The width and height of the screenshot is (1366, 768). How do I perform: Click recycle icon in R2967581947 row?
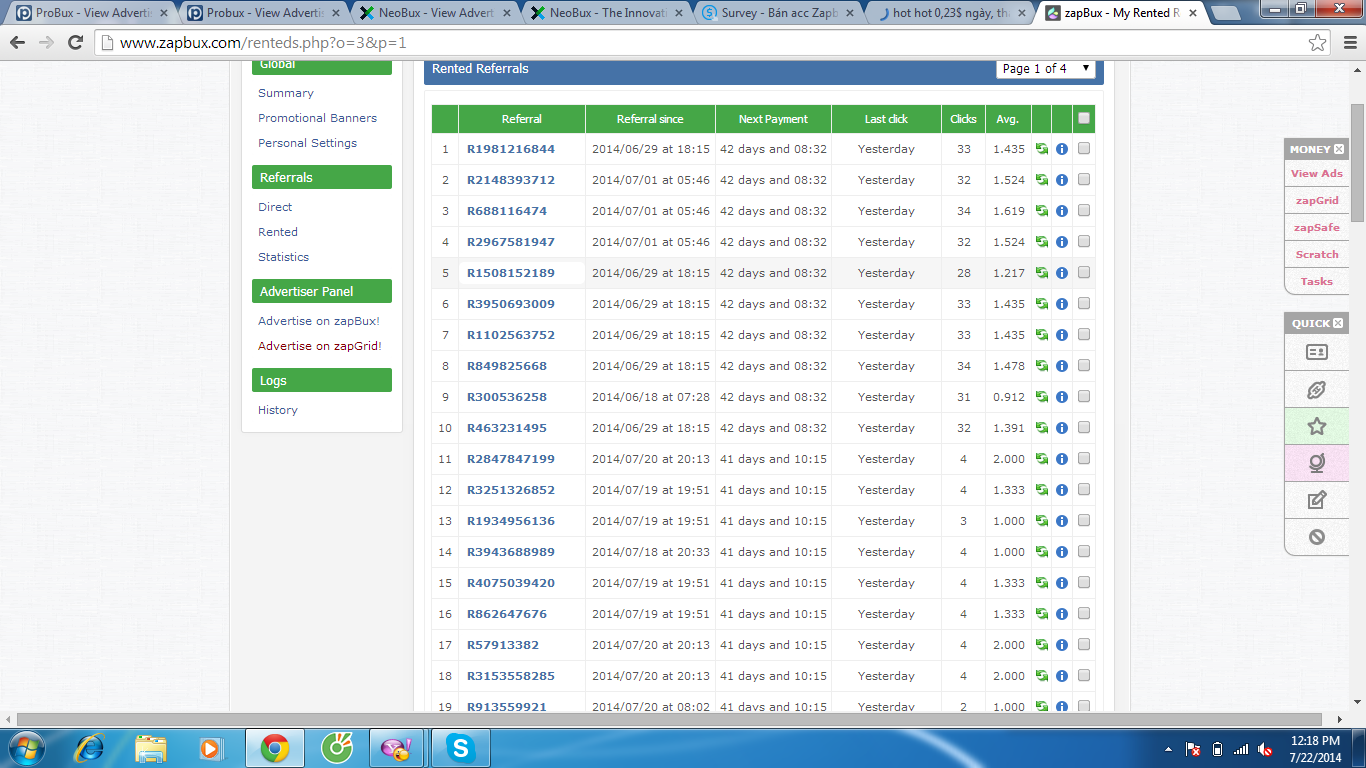point(1042,242)
